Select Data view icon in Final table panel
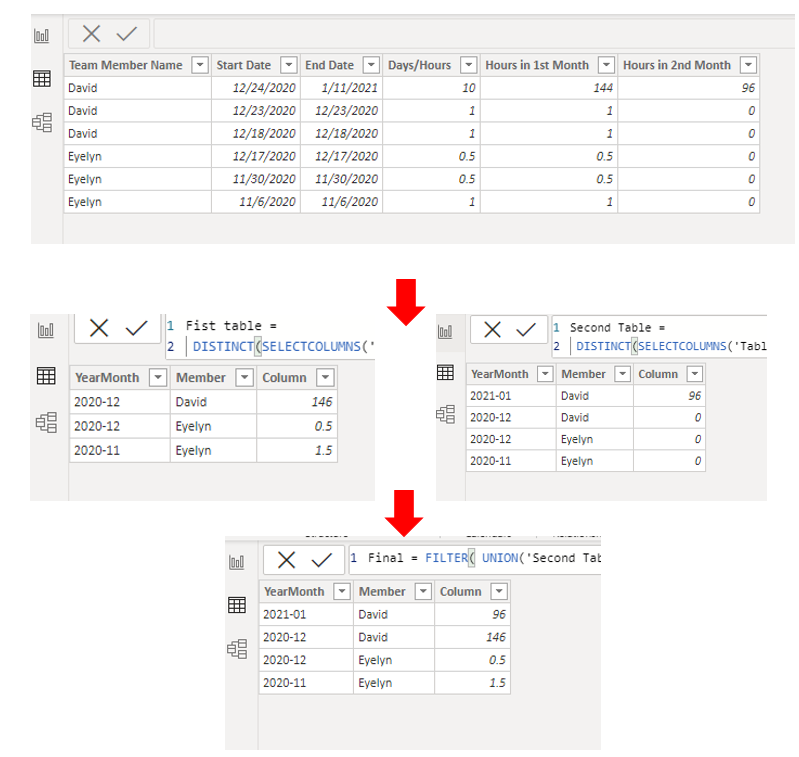 [237, 605]
